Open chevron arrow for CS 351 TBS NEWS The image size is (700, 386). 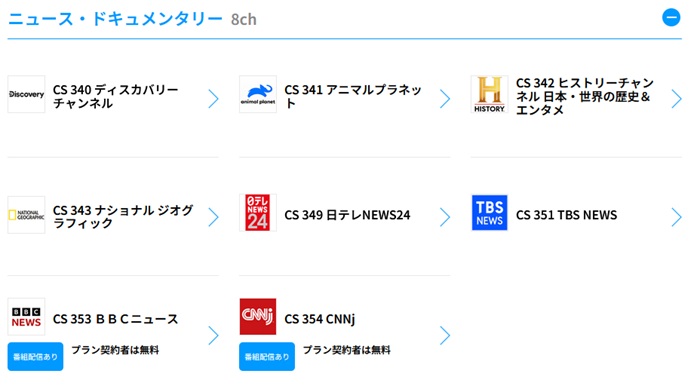[x=676, y=217]
